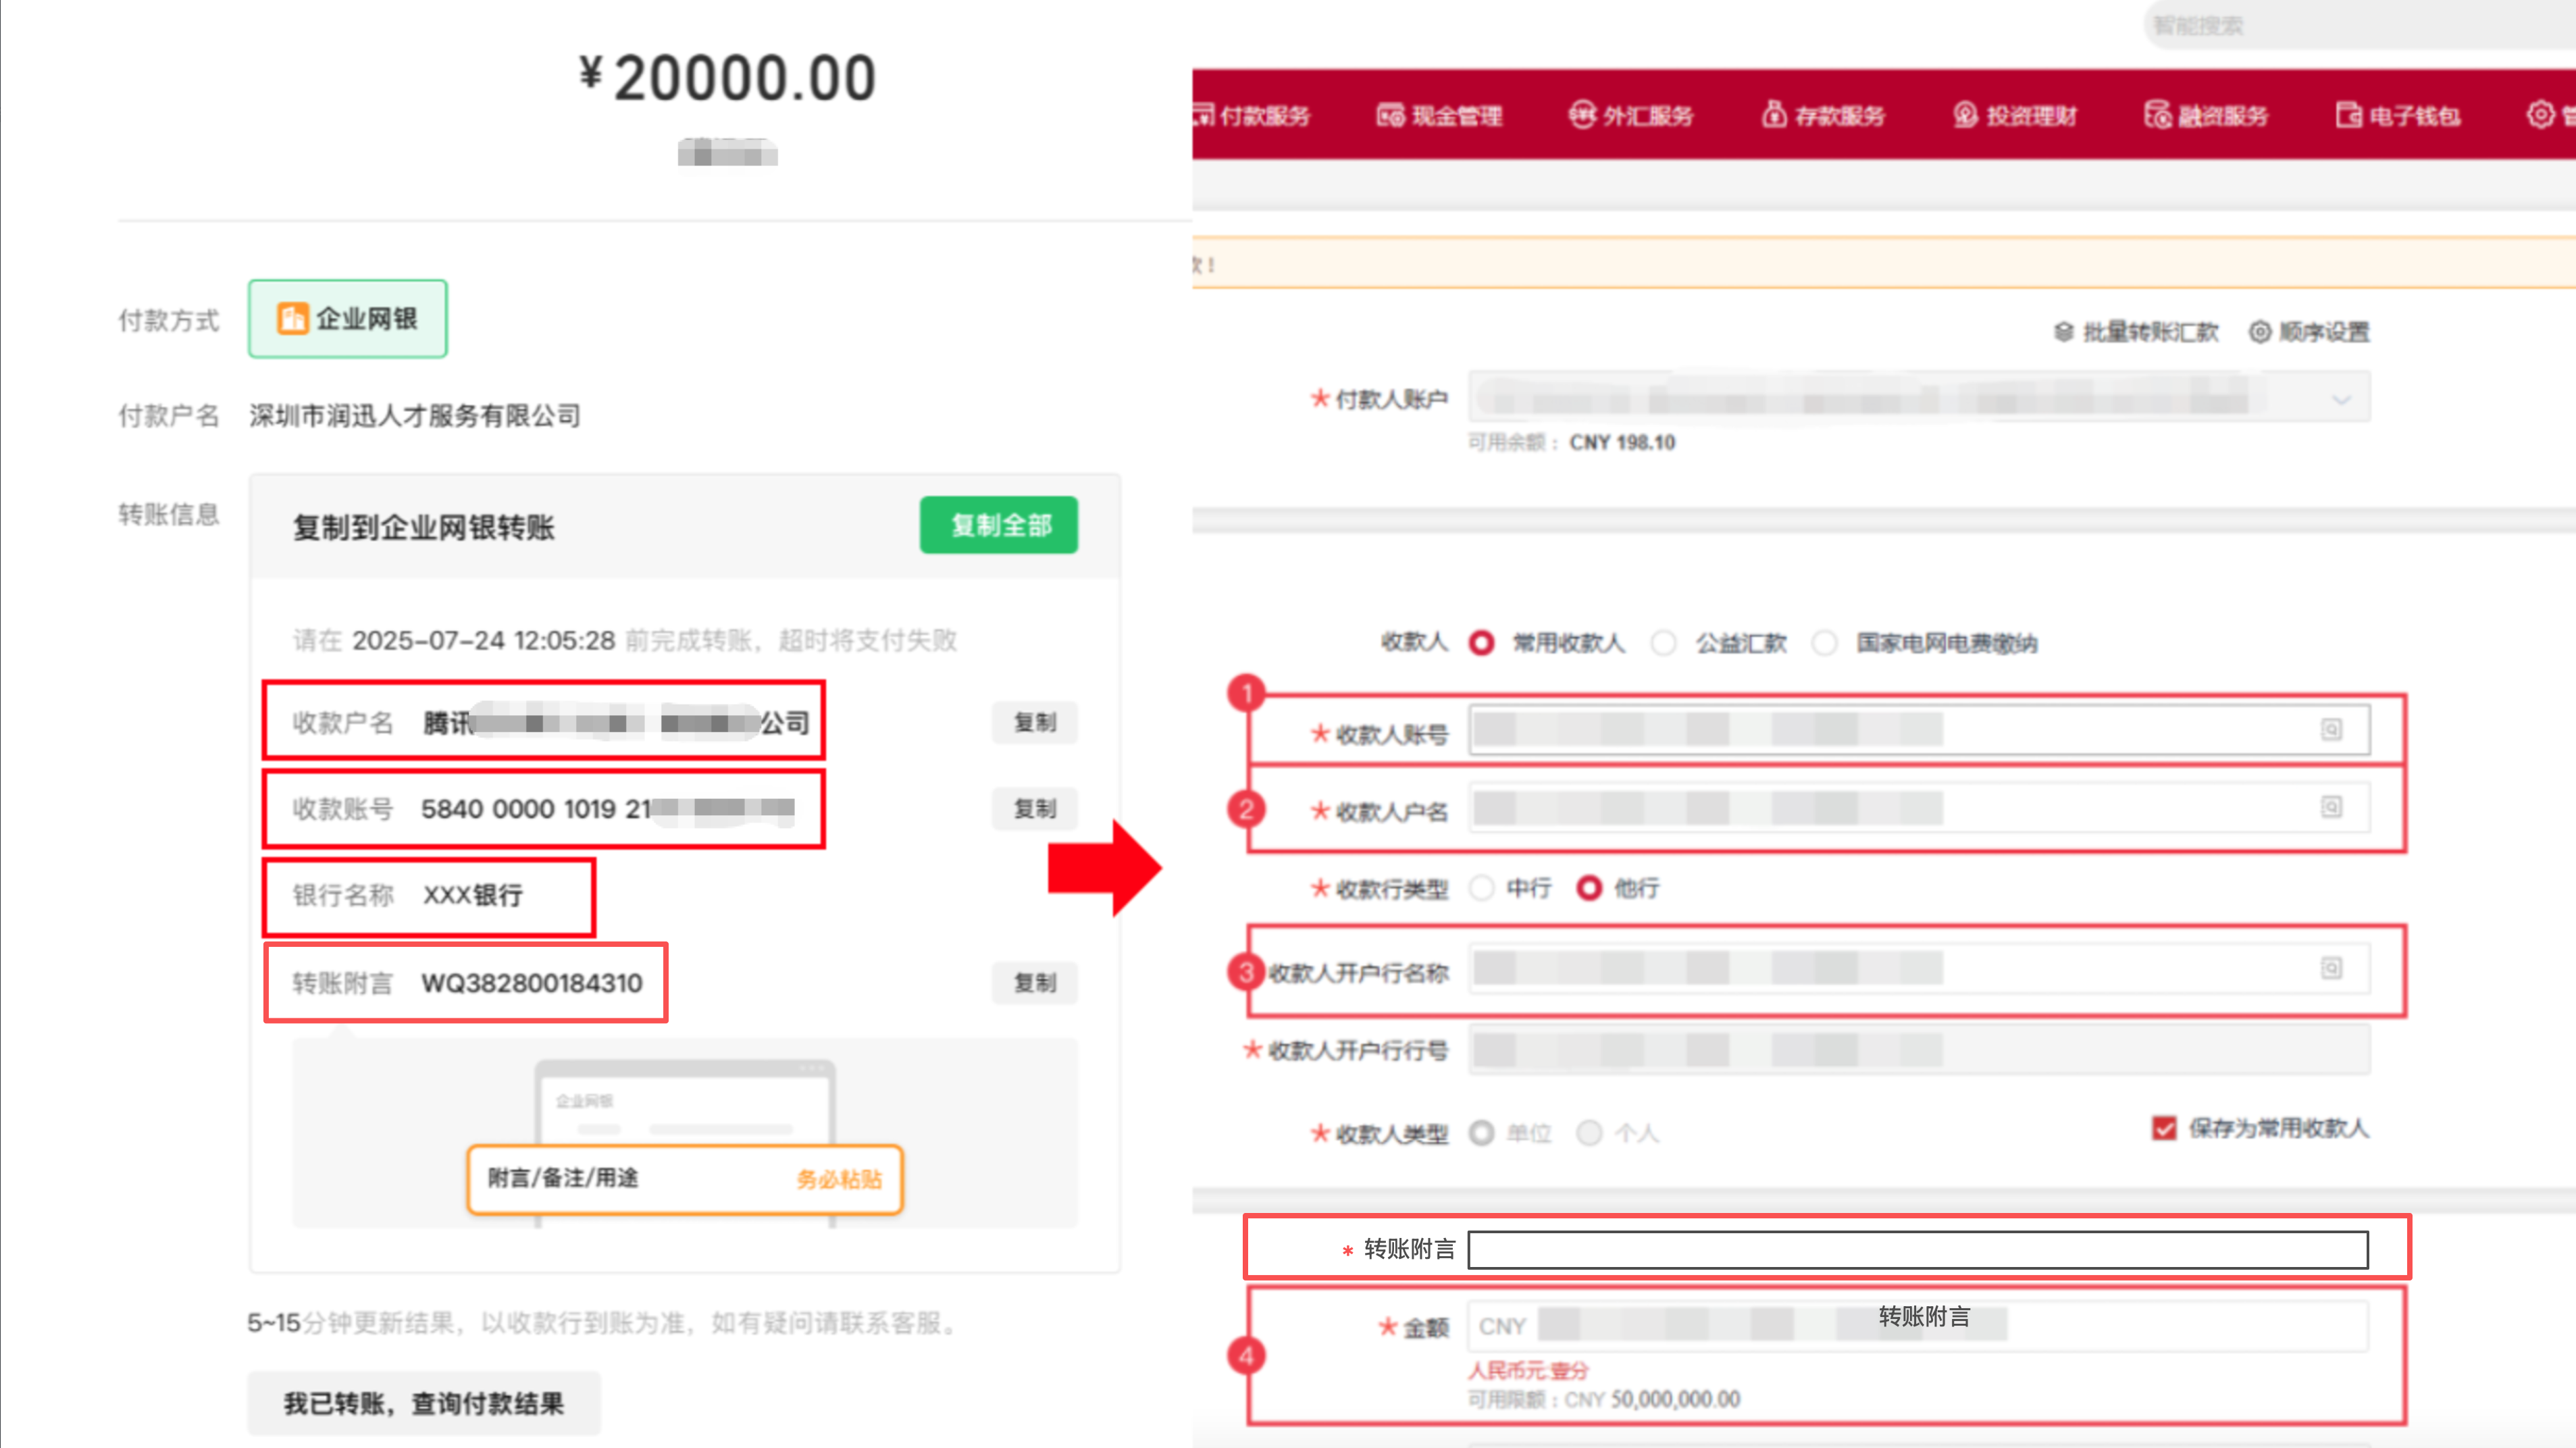The height and width of the screenshot is (1448, 2576).
Task: Click the gear icon after 电子钱包
Action: [x=2541, y=115]
